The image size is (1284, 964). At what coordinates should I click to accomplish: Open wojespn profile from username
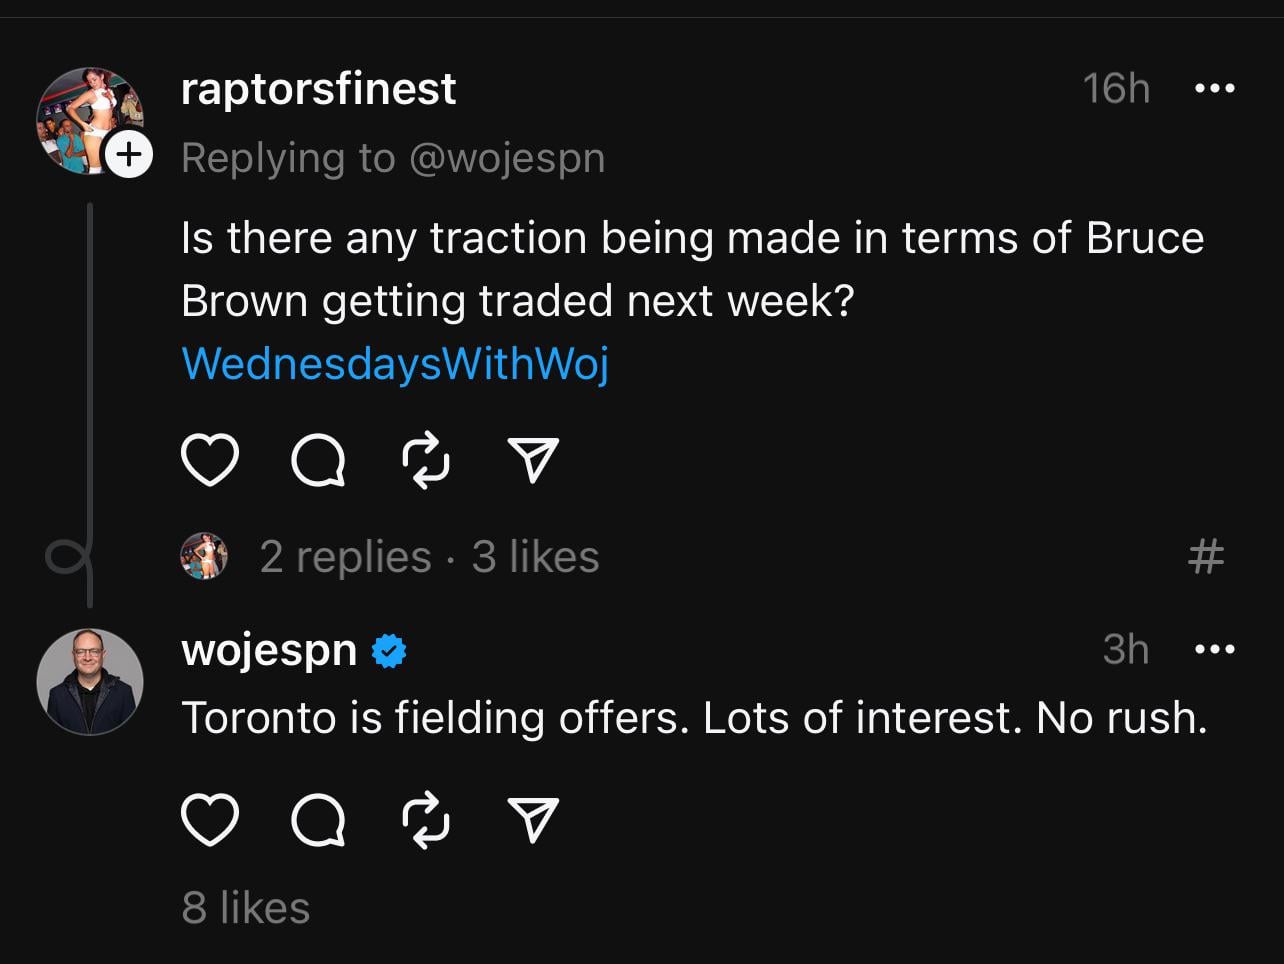click(269, 650)
